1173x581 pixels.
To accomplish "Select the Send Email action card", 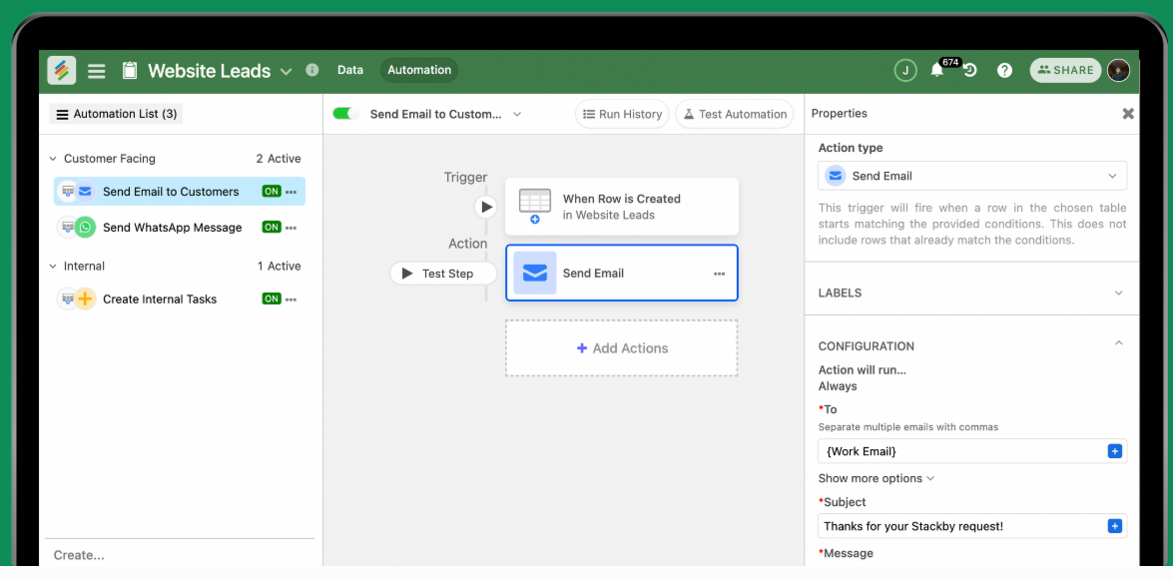I will click(622, 273).
